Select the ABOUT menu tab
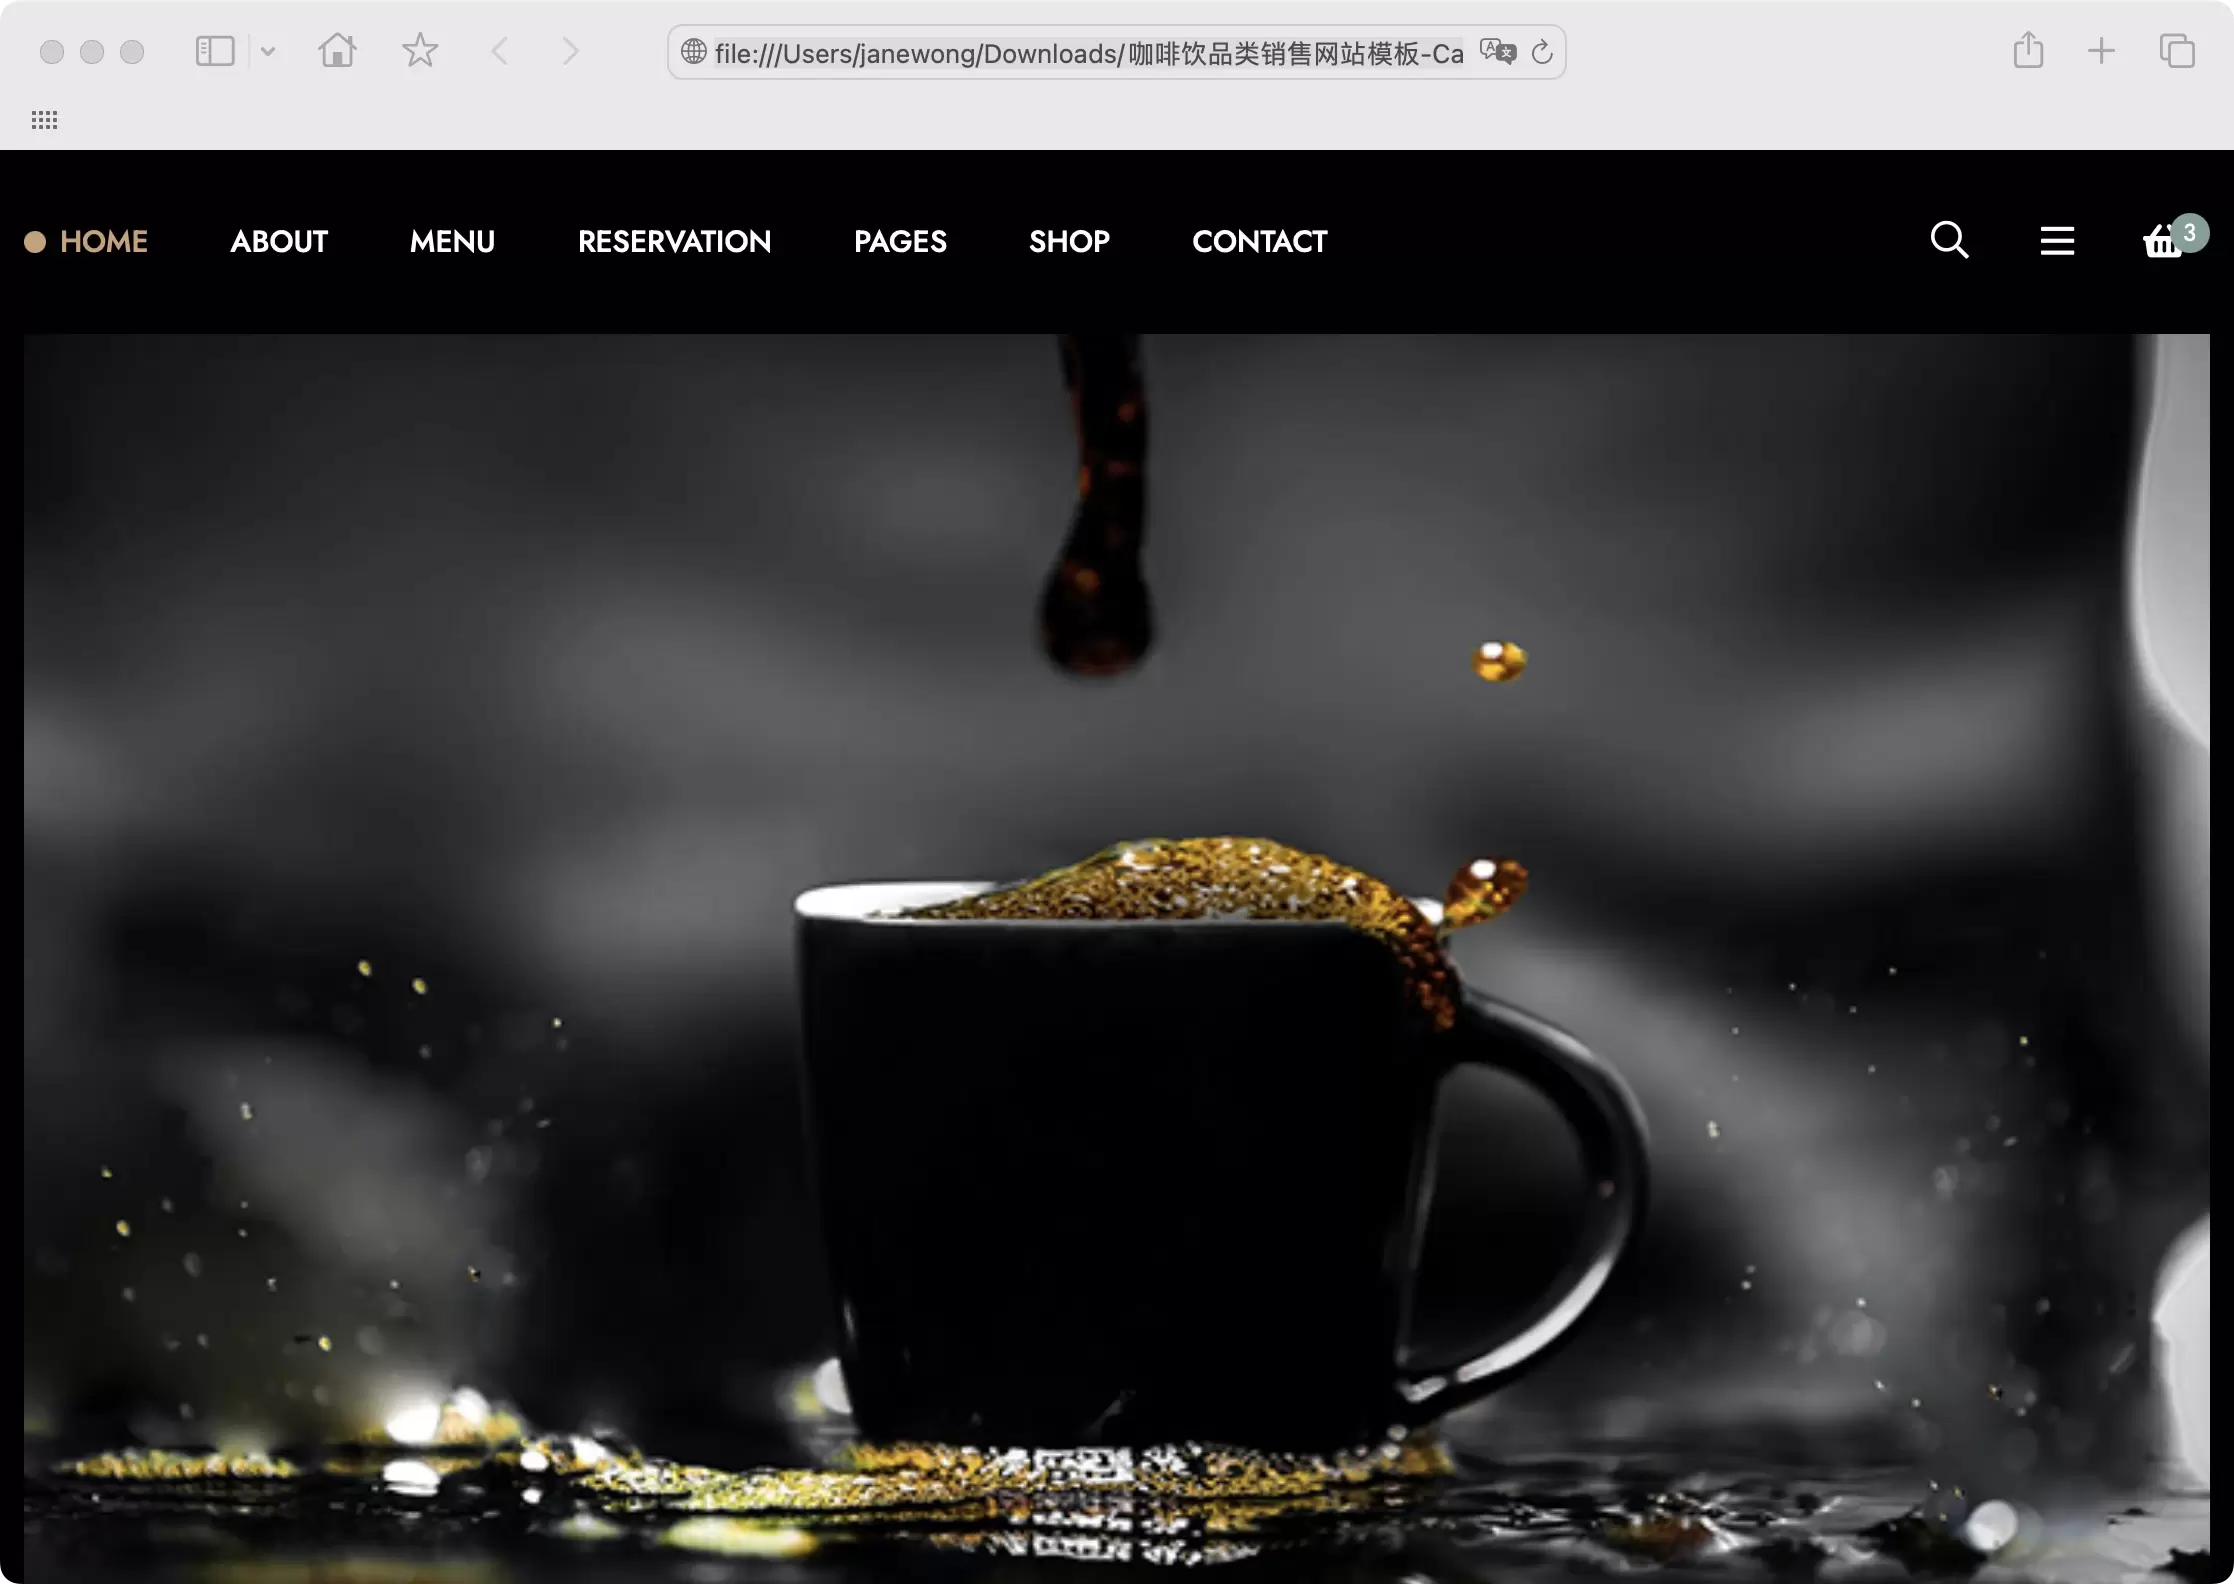 (279, 240)
